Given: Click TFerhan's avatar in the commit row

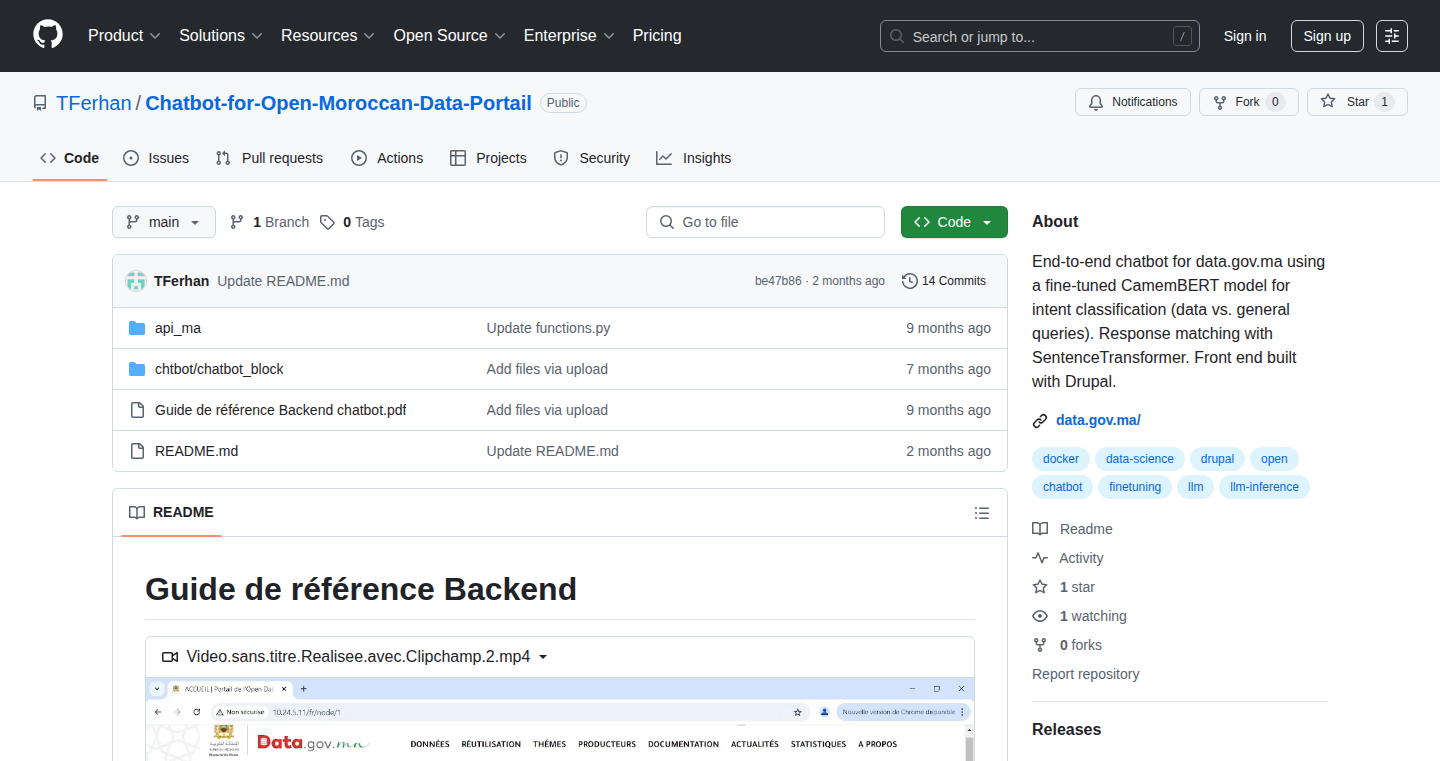Looking at the screenshot, I should pos(136,281).
